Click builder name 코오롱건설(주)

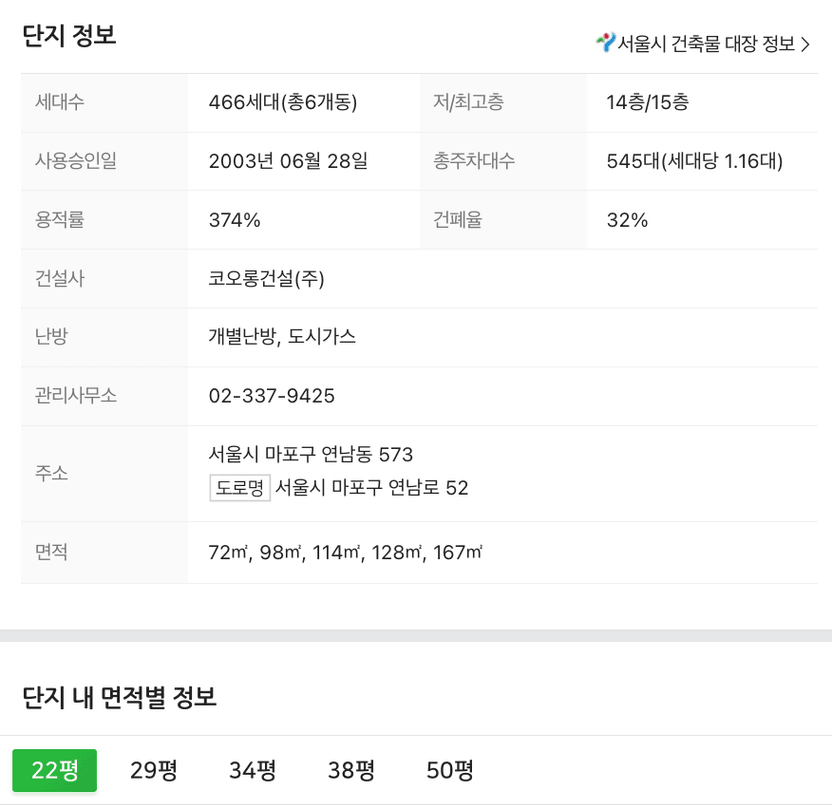266,278
